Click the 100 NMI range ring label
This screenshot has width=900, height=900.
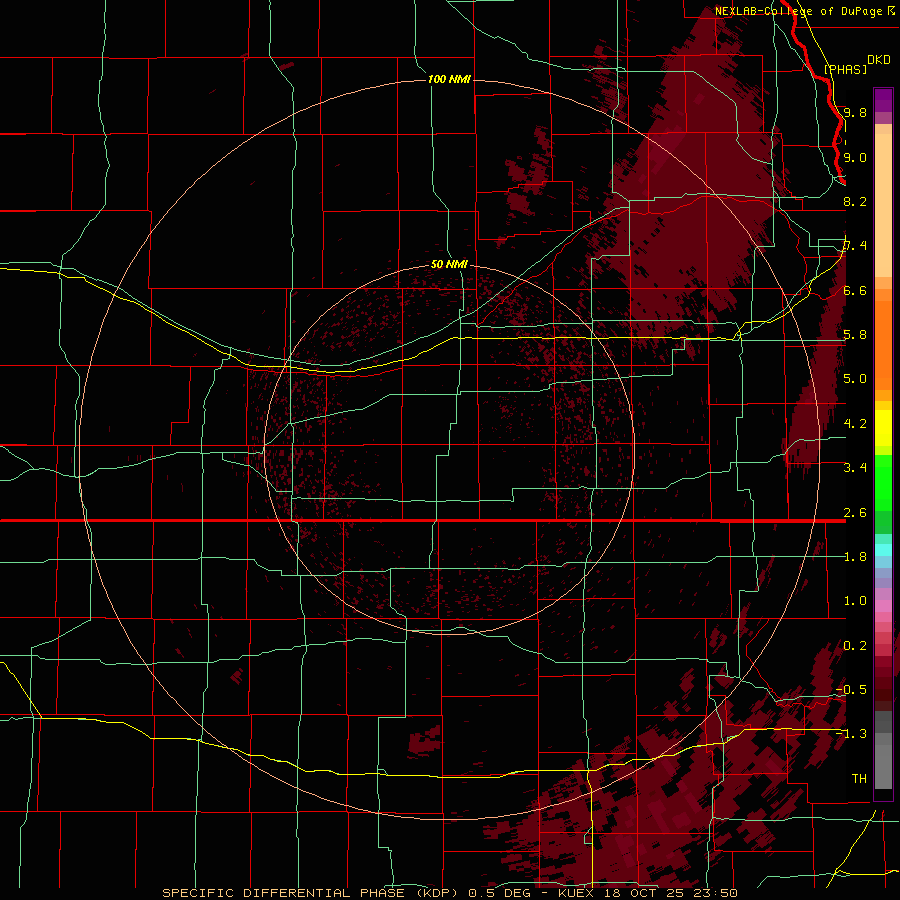tap(449, 79)
